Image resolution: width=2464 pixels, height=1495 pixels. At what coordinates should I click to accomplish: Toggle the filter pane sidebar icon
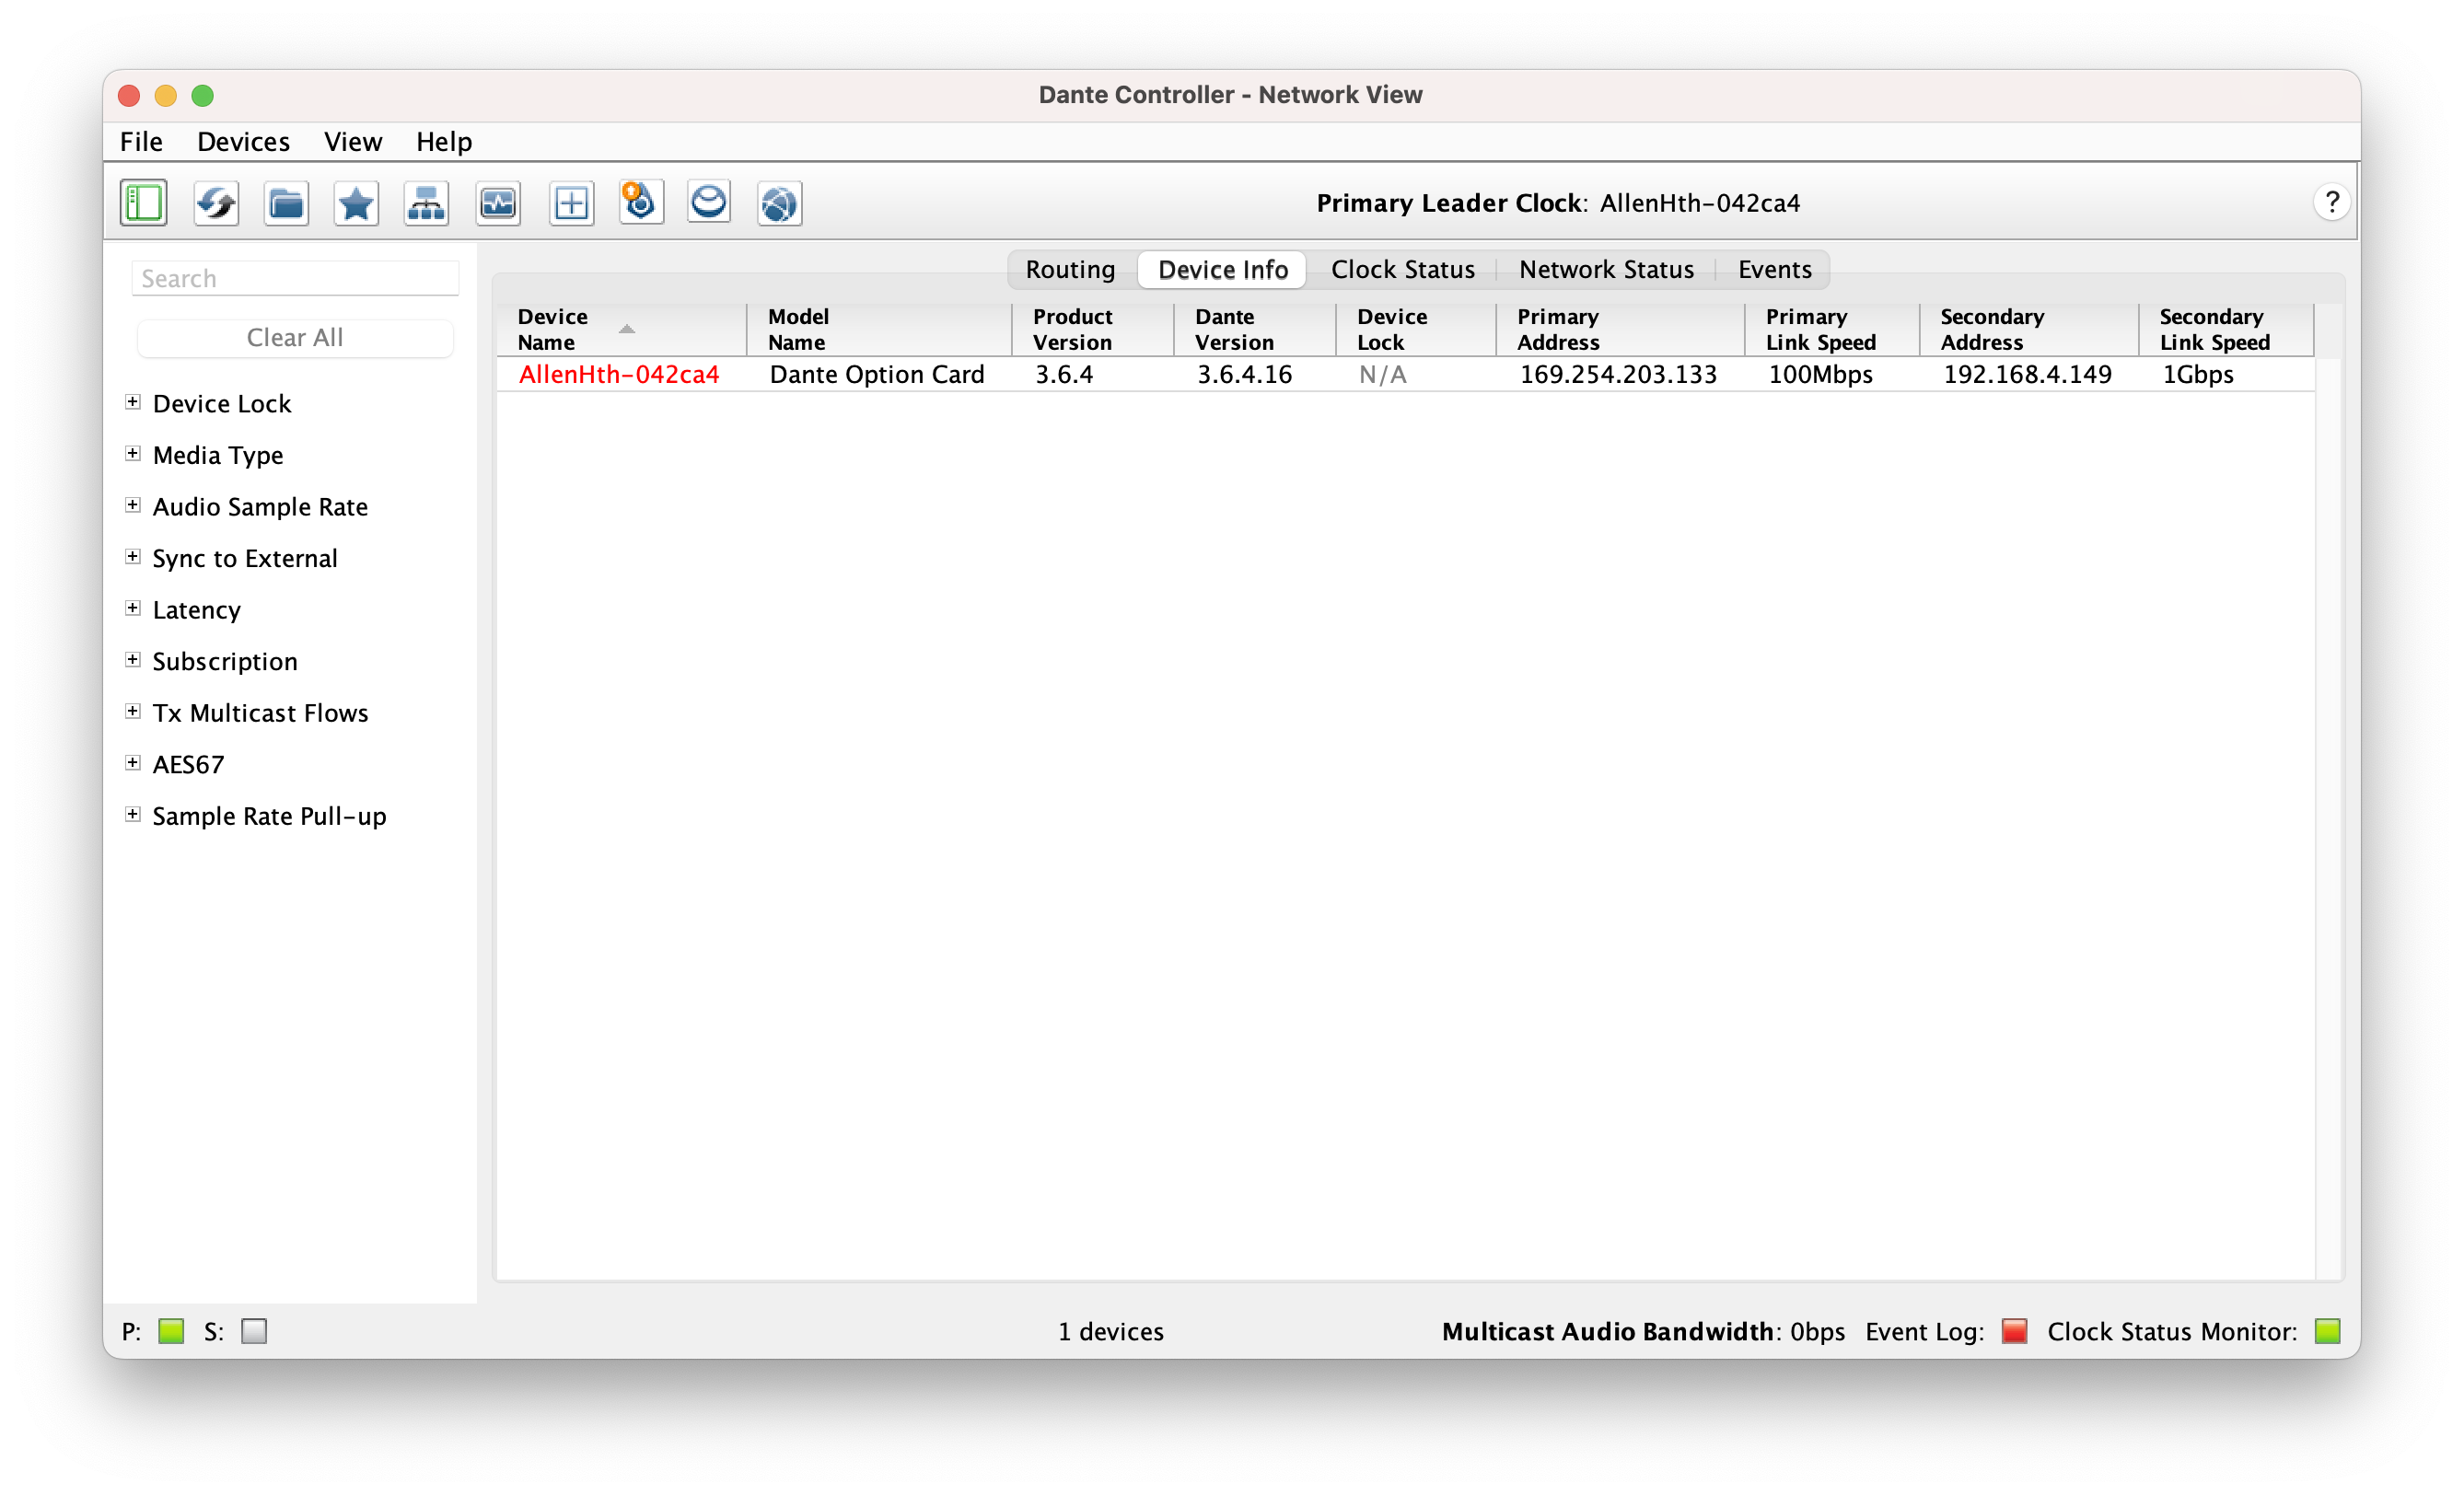pyautogui.click(x=143, y=203)
